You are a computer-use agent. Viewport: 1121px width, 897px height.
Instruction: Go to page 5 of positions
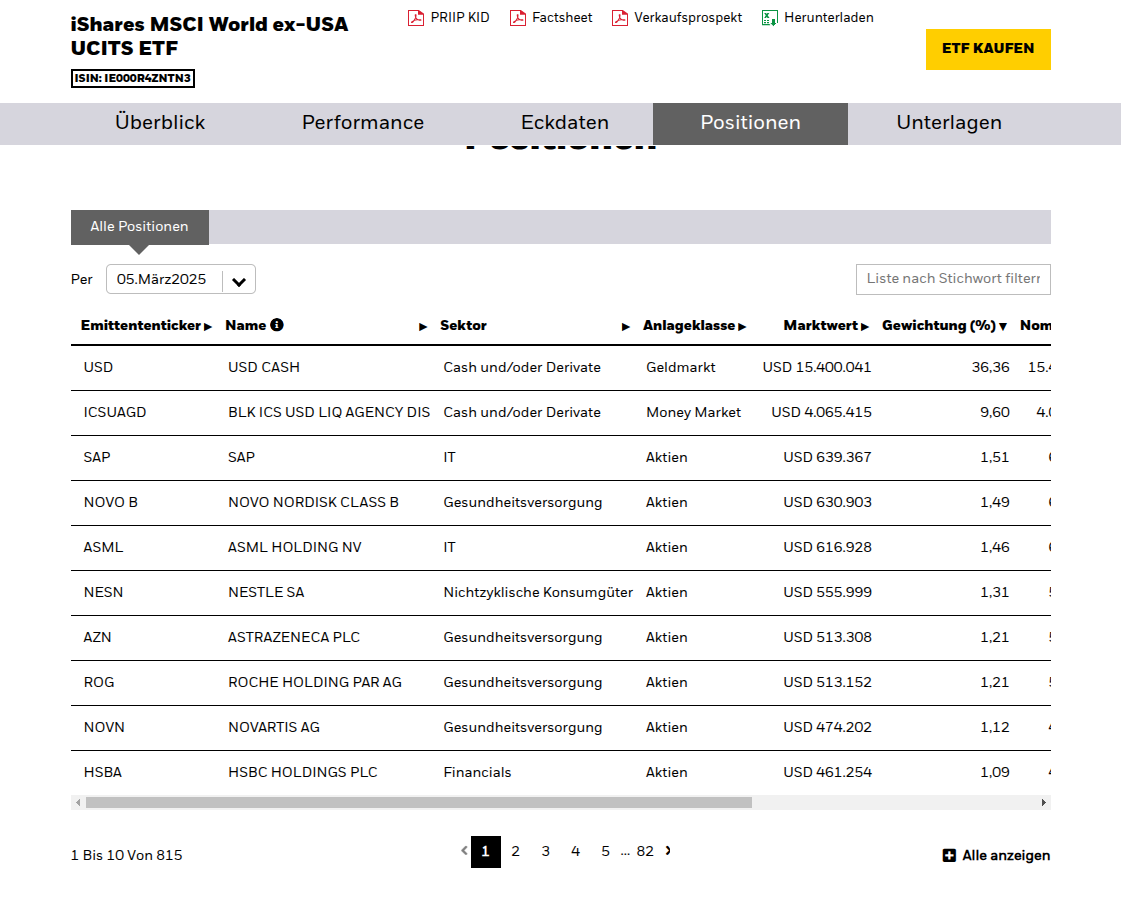(606, 851)
